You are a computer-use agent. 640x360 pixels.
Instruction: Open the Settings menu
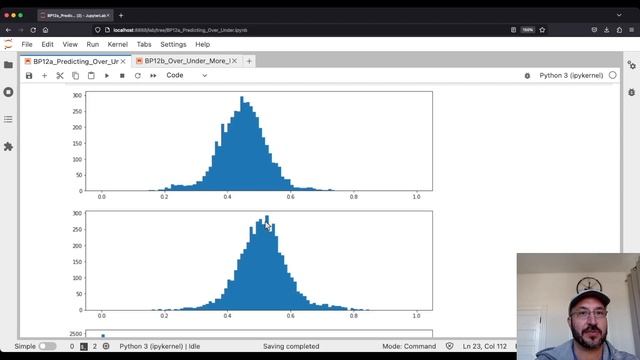point(173,44)
